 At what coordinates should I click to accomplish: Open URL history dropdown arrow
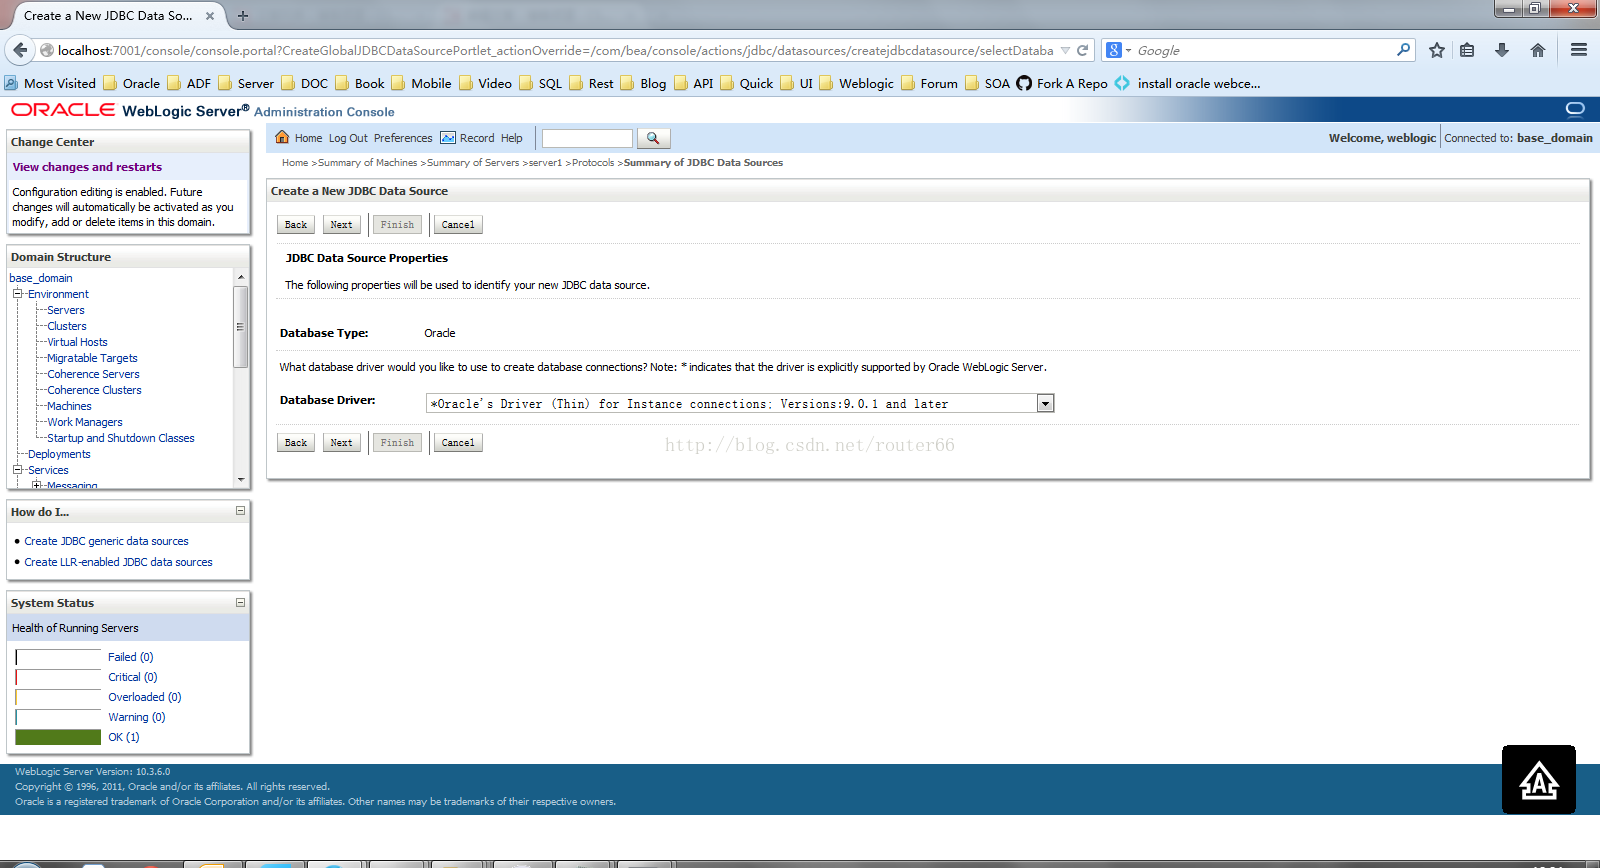click(x=1066, y=50)
